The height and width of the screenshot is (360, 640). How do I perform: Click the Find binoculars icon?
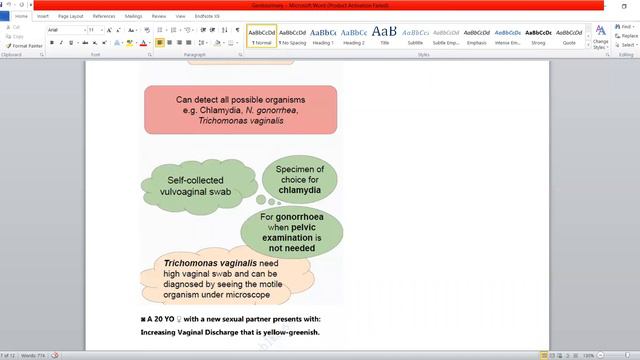point(618,27)
